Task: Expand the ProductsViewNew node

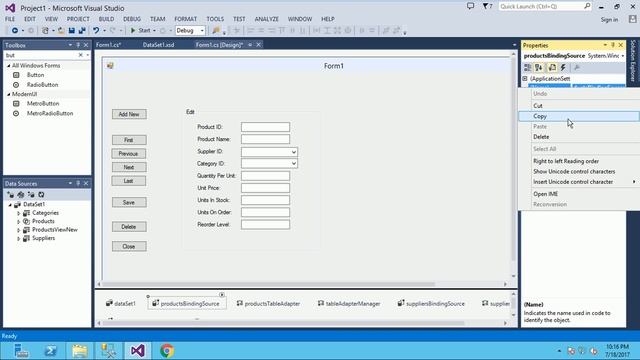Action: click(18, 230)
